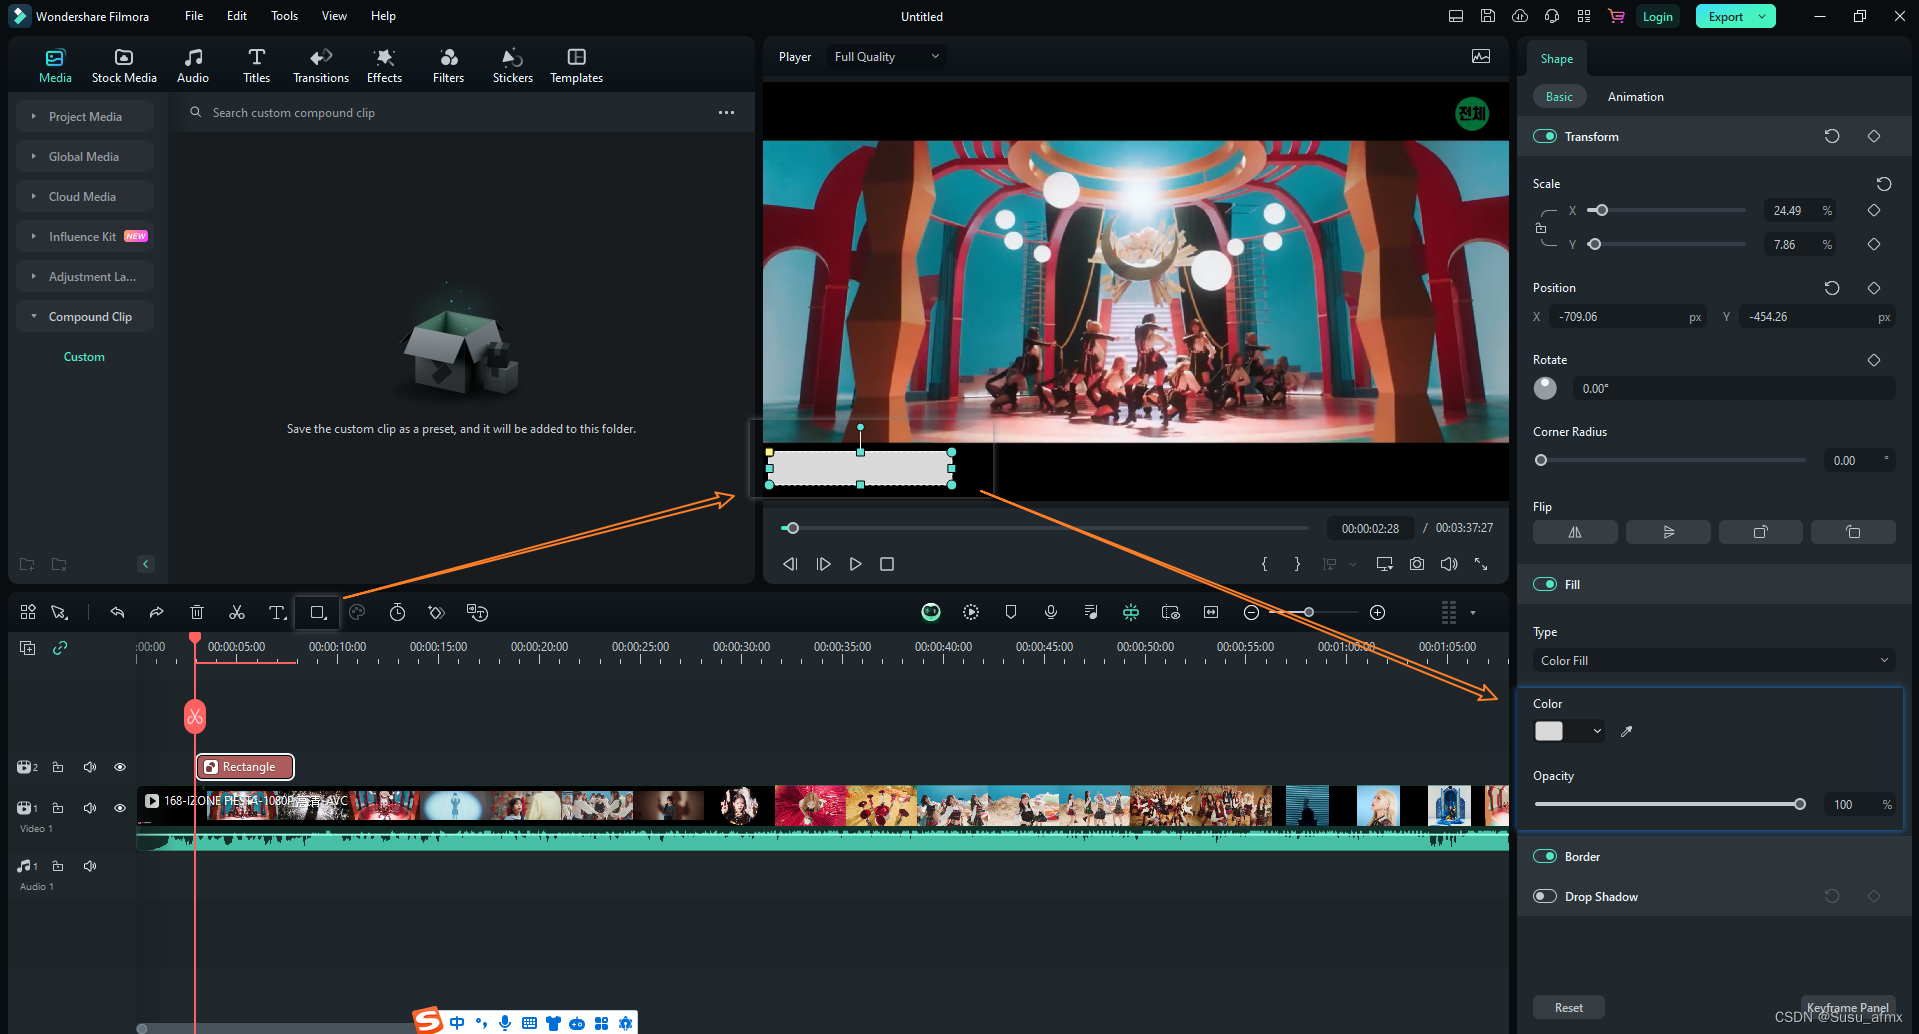The width and height of the screenshot is (1919, 1034).
Task: Expand Cloud Media folder
Action: (85, 196)
